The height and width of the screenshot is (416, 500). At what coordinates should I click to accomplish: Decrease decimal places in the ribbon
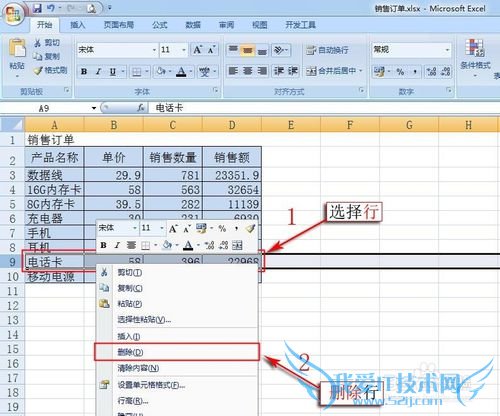445,71
